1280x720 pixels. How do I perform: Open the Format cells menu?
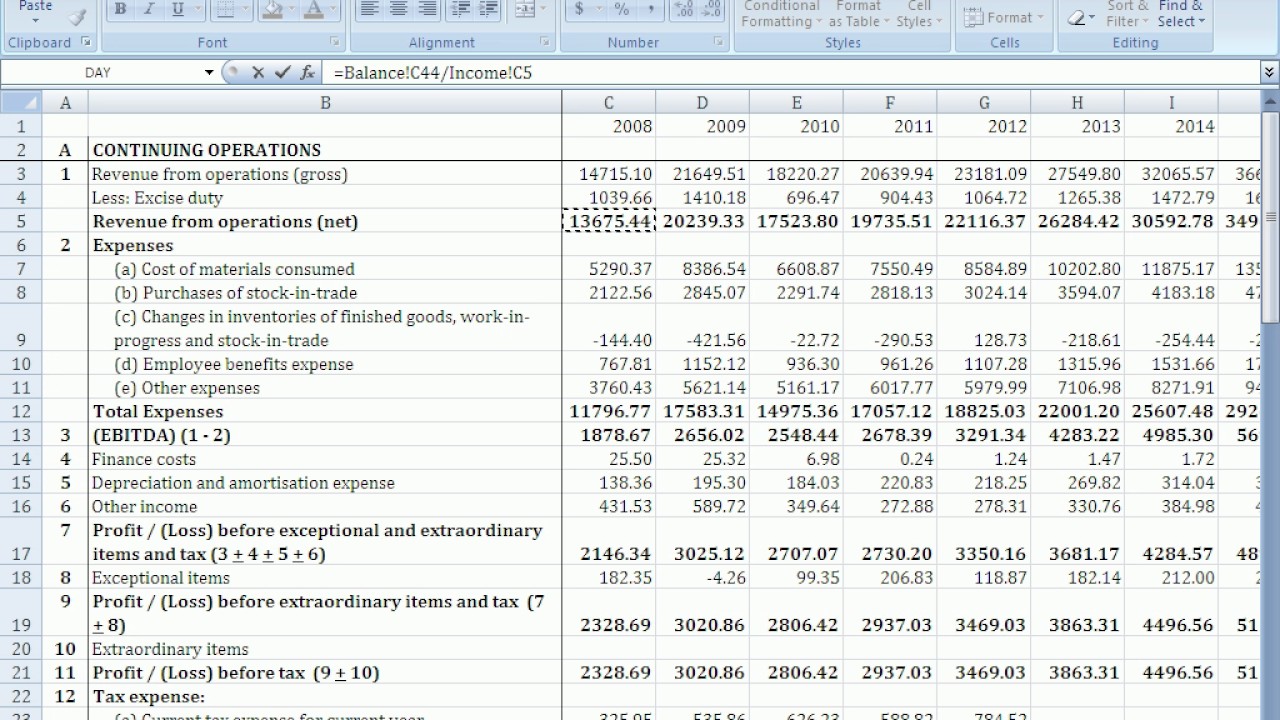1004,17
